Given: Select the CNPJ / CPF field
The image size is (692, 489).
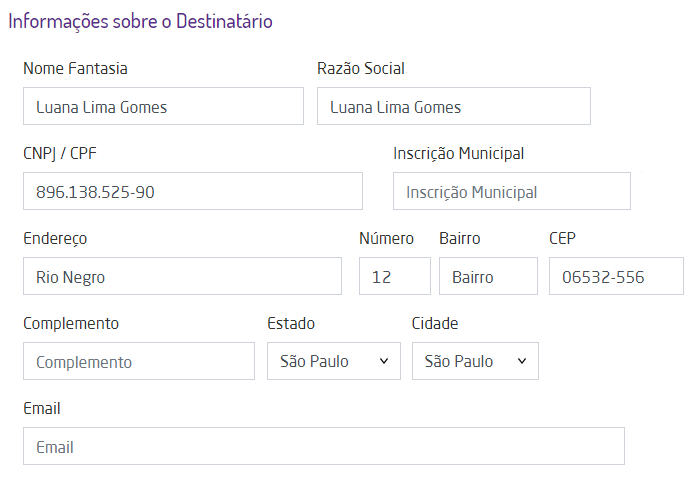Looking at the screenshot, I should tap(192, 191).
